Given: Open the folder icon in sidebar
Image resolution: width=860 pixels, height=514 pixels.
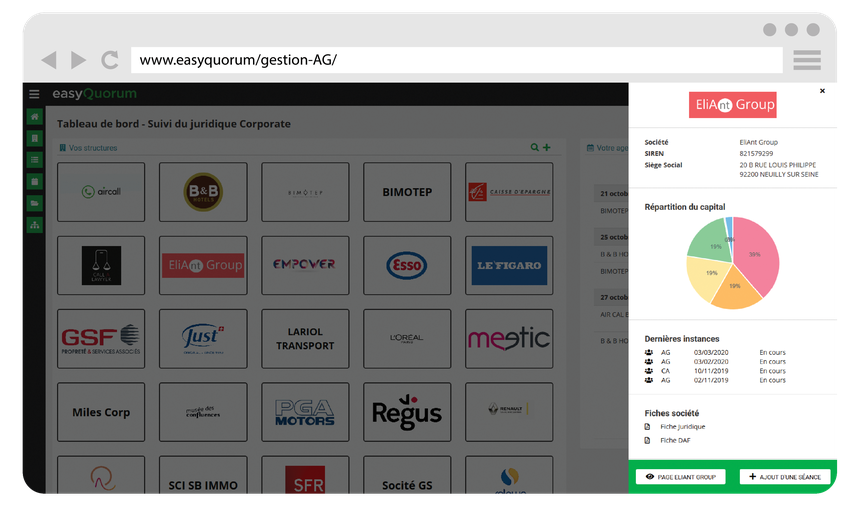Looking at the screenshot, I should point(35,203).
